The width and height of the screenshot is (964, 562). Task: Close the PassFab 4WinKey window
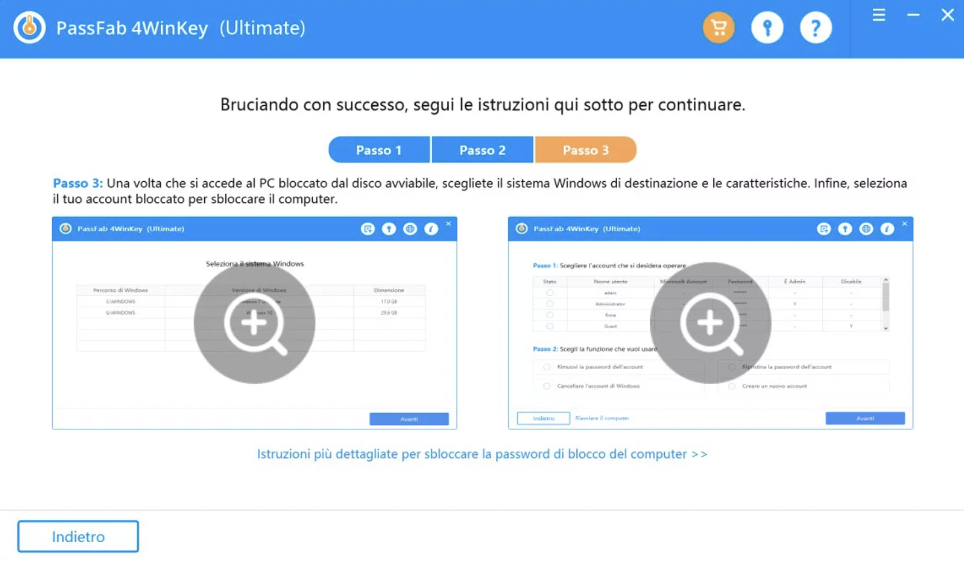point(947,15)
